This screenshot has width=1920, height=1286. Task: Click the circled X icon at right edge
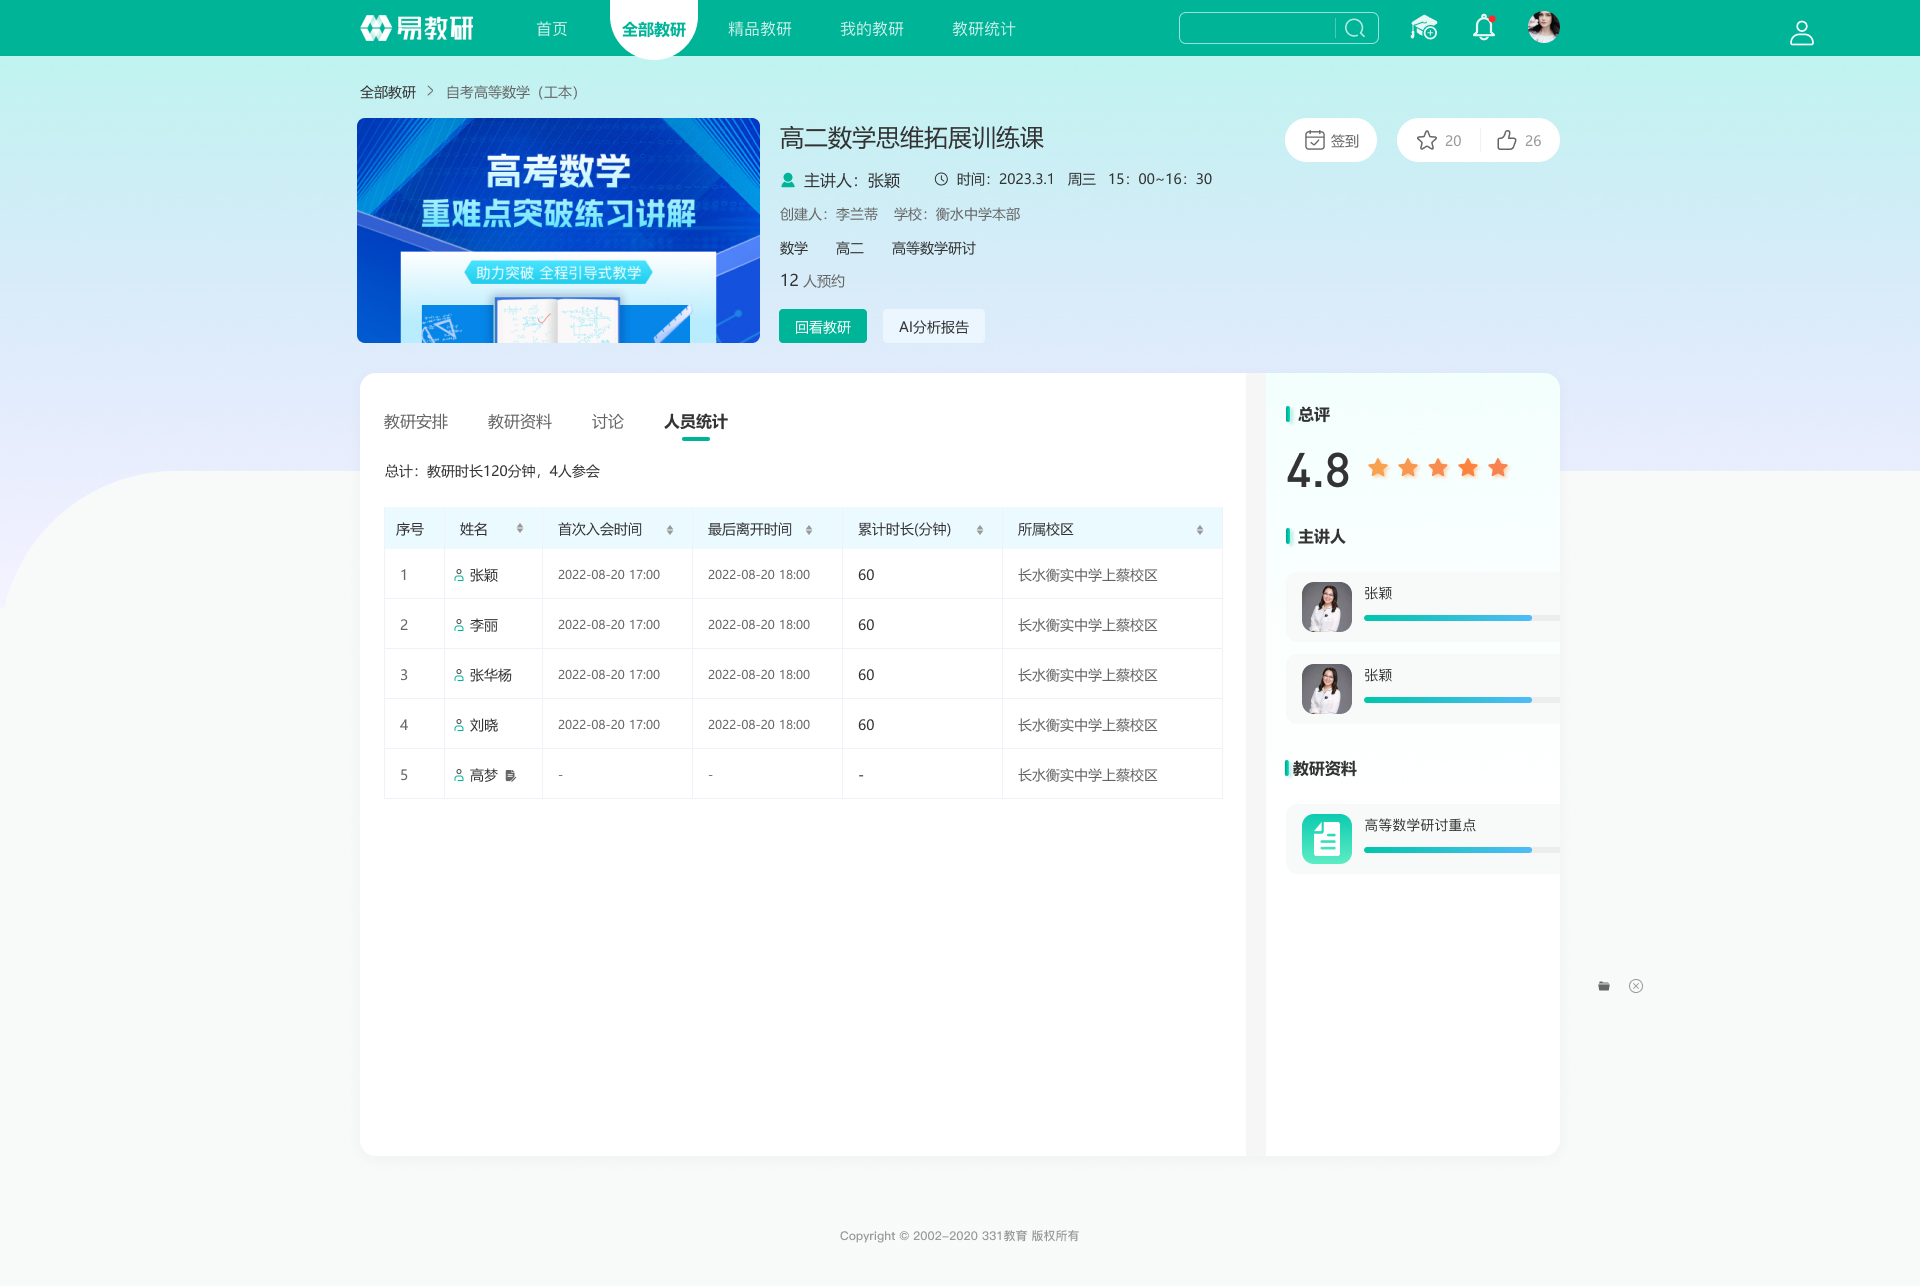point(1636,986)
